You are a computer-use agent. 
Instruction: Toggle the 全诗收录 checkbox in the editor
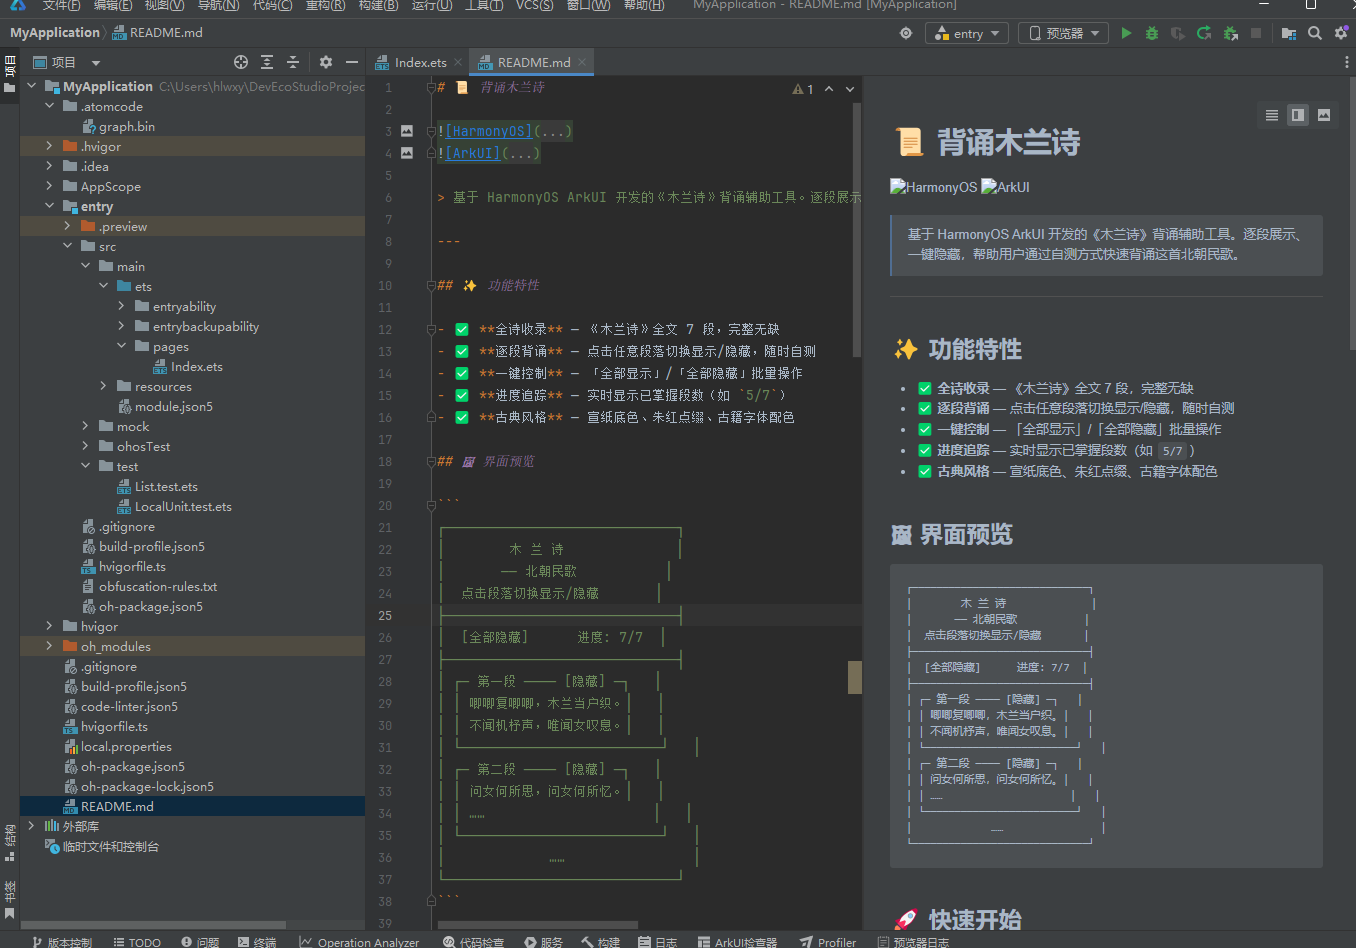click(462, 329)
